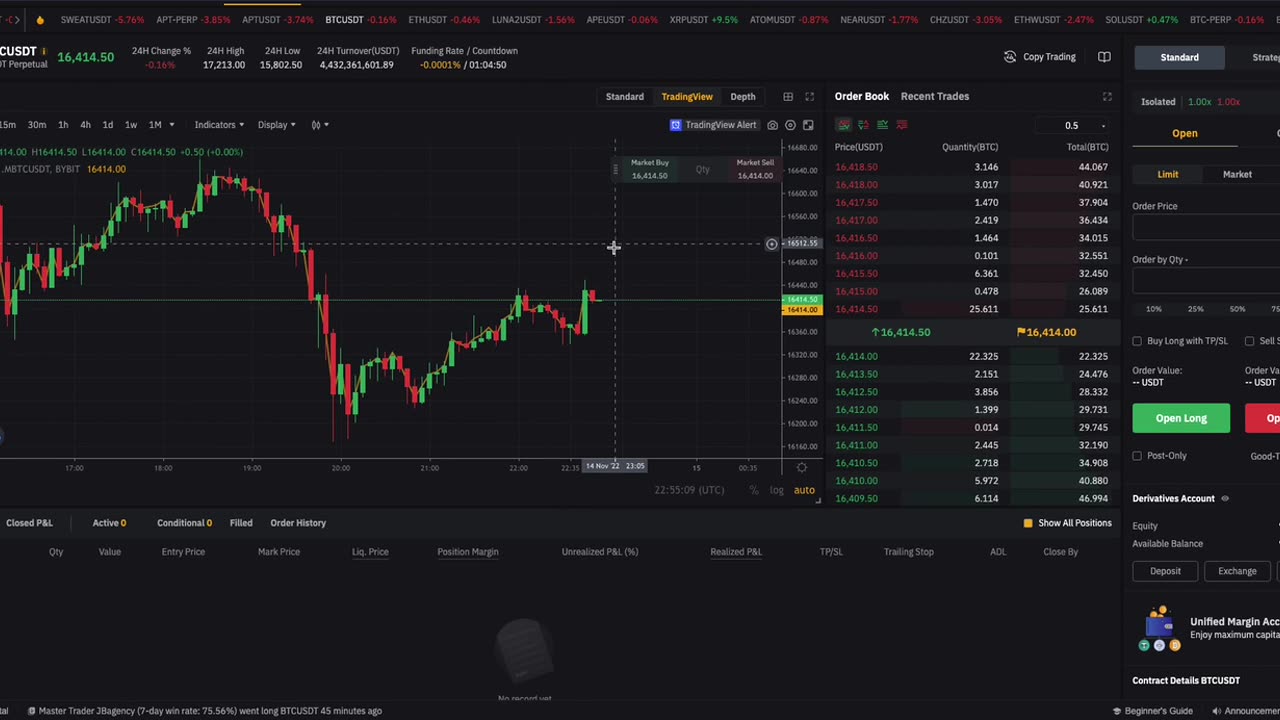This screenshot has width=1280, height=720.
Task: Set quantity slider to 50%
Action: pos(1237,309)
